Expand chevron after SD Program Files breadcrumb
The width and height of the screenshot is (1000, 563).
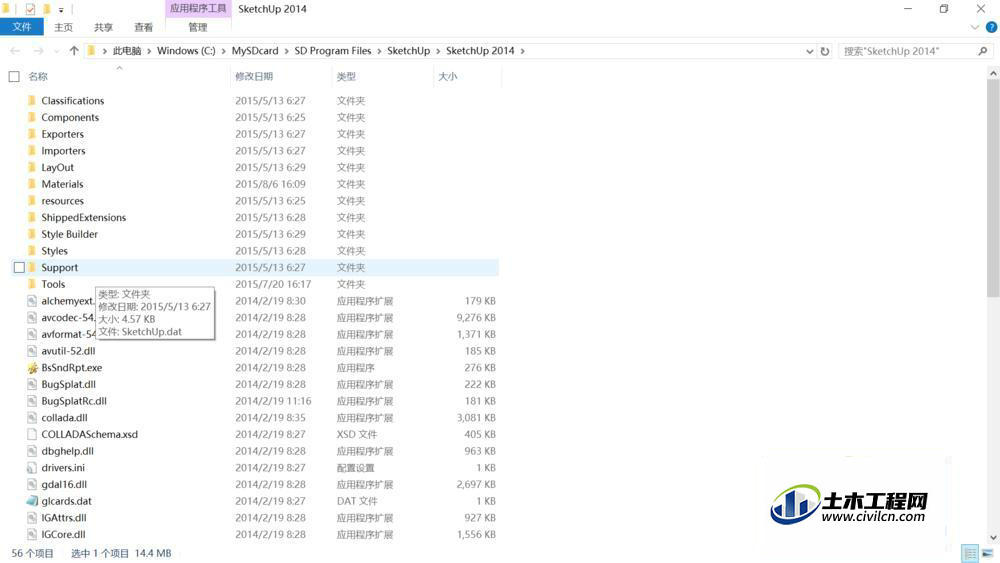tap(379, 51)
